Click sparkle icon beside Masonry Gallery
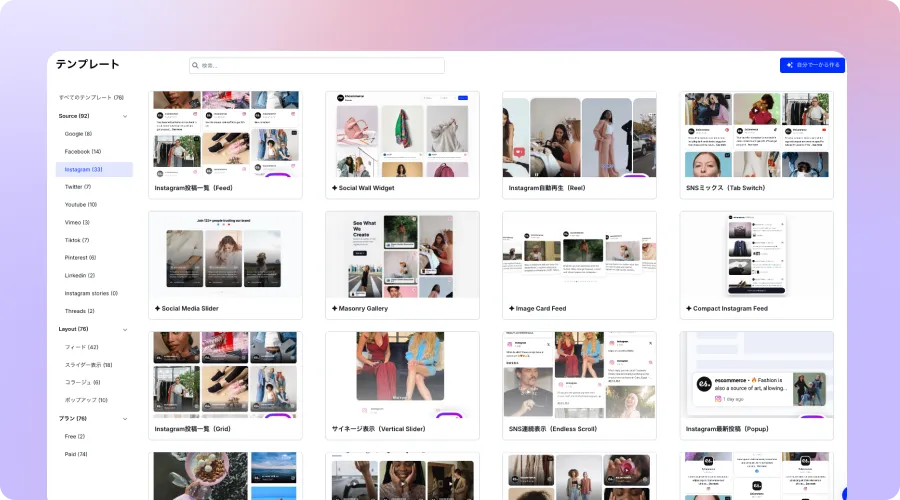The width and height of the screenshot is (900, 500). tap(335, 308)
